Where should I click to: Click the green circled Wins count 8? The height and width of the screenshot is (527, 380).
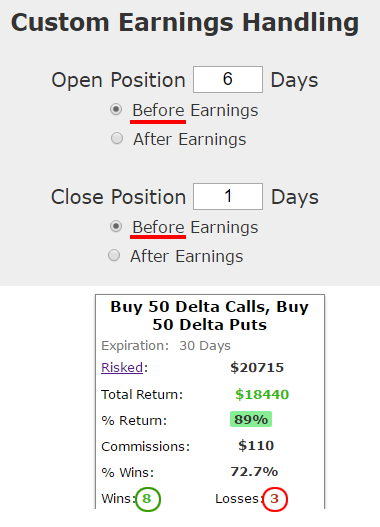(x=148, y=499)
